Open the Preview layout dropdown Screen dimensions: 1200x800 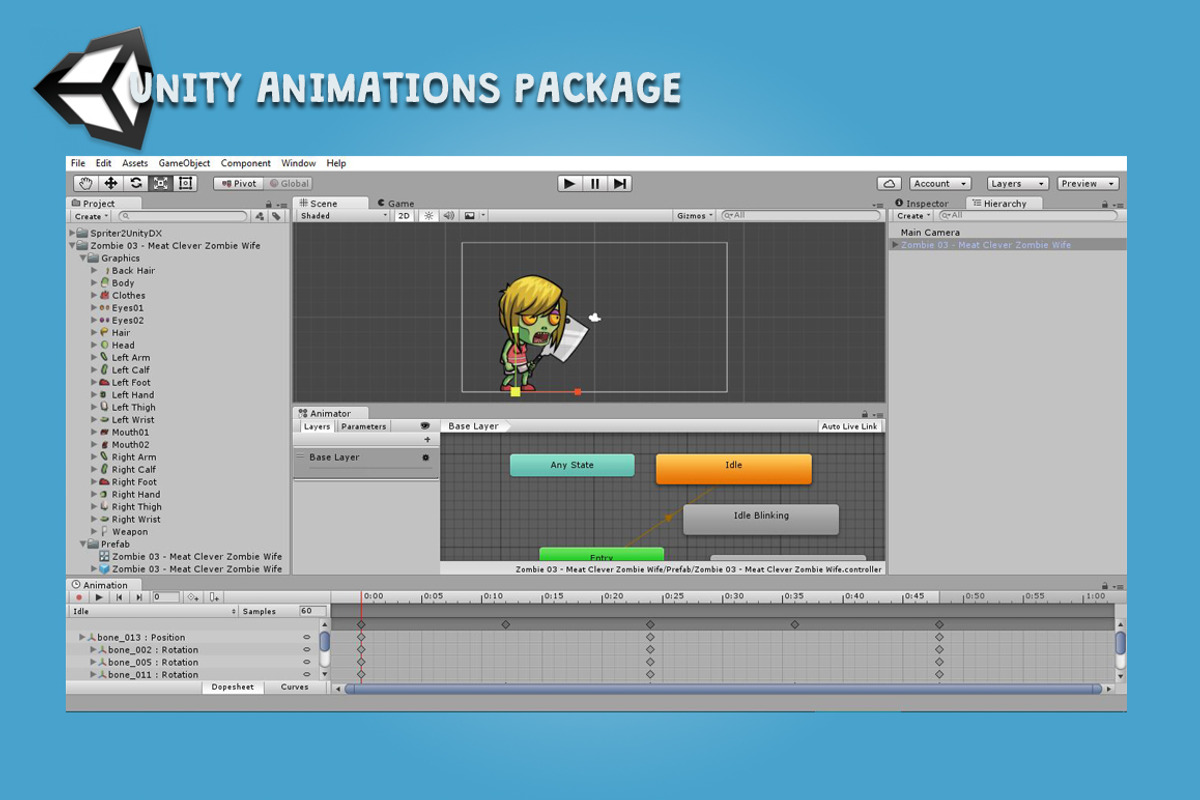coord(1088,184)
